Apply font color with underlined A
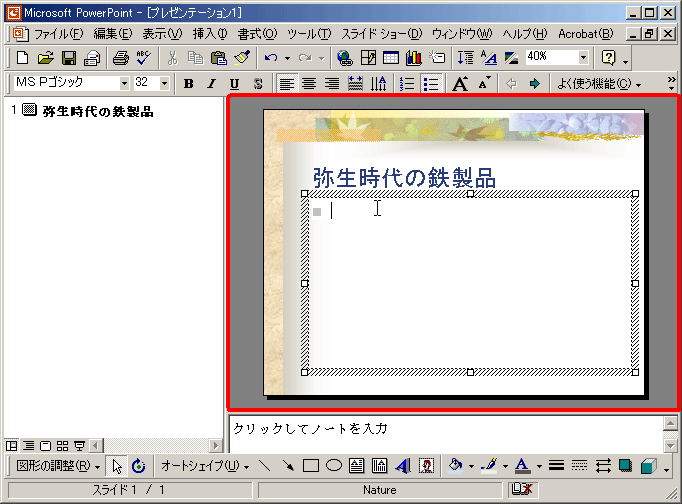Image resolution: width=682 pixels, height=504 pixels. coord(523,466)
